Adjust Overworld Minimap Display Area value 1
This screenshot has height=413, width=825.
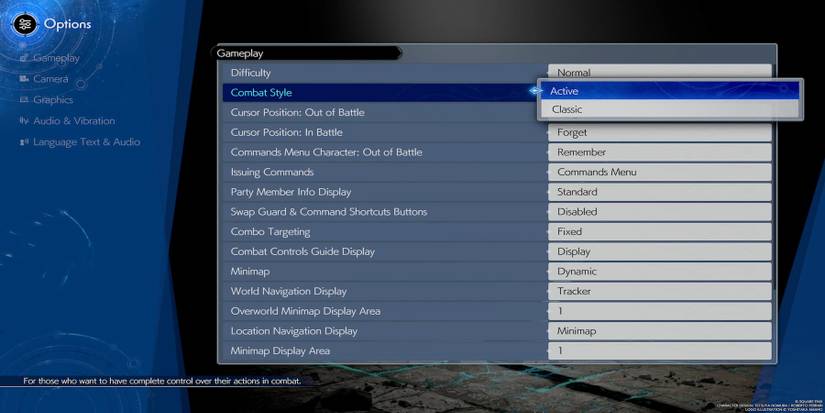(659, 311)
